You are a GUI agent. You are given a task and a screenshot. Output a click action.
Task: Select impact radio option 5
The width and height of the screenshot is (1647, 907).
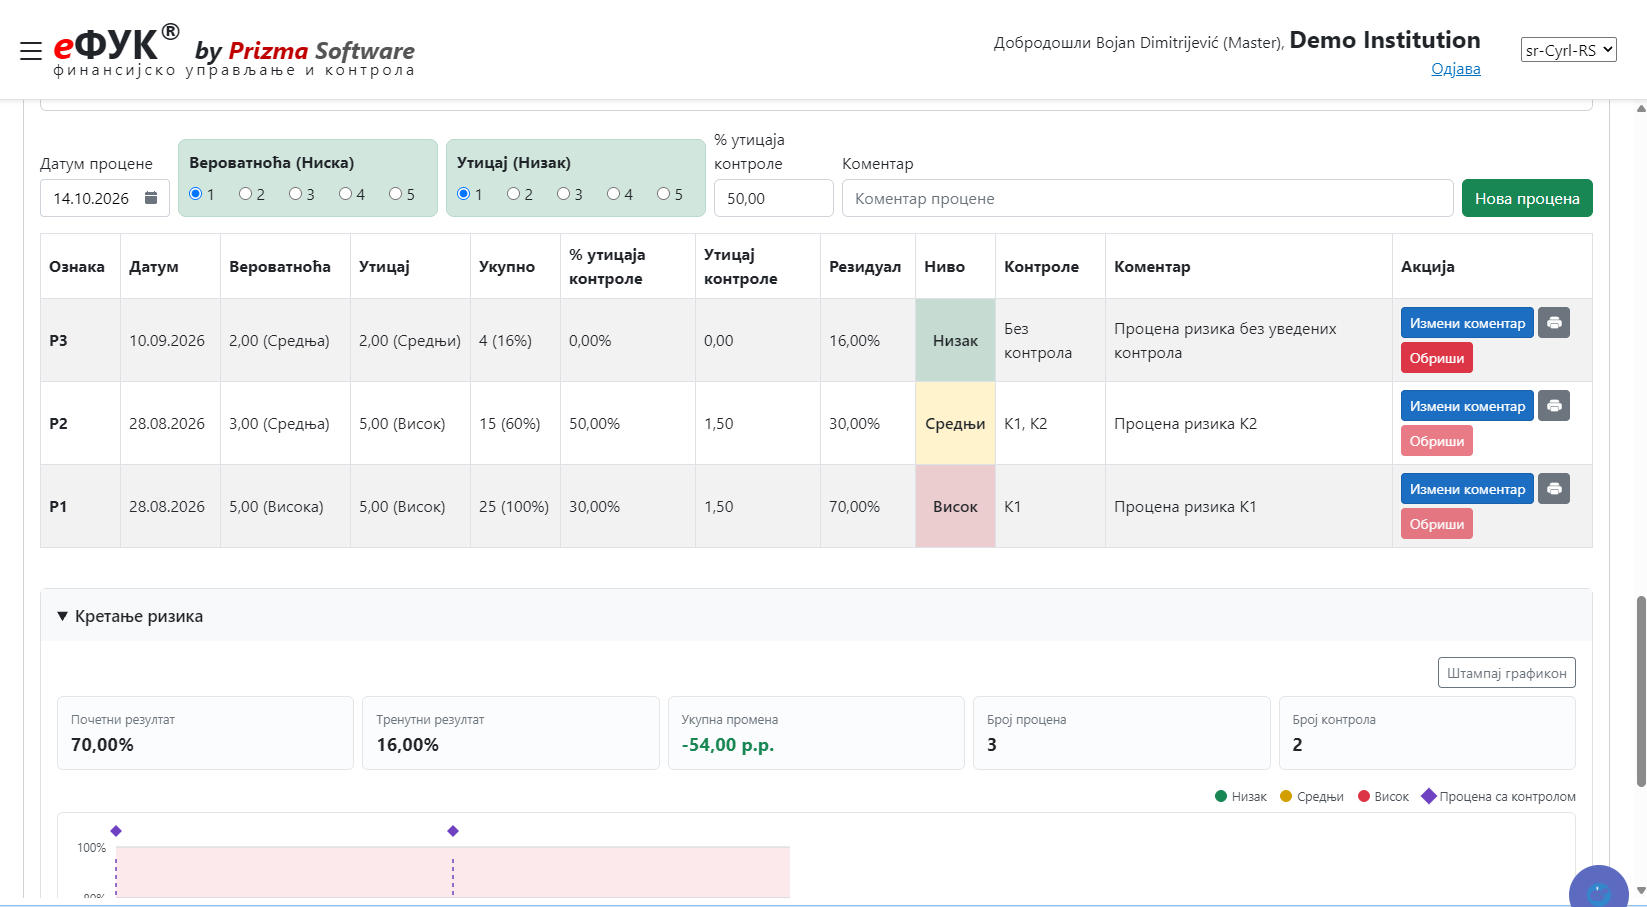click(664, 194)
